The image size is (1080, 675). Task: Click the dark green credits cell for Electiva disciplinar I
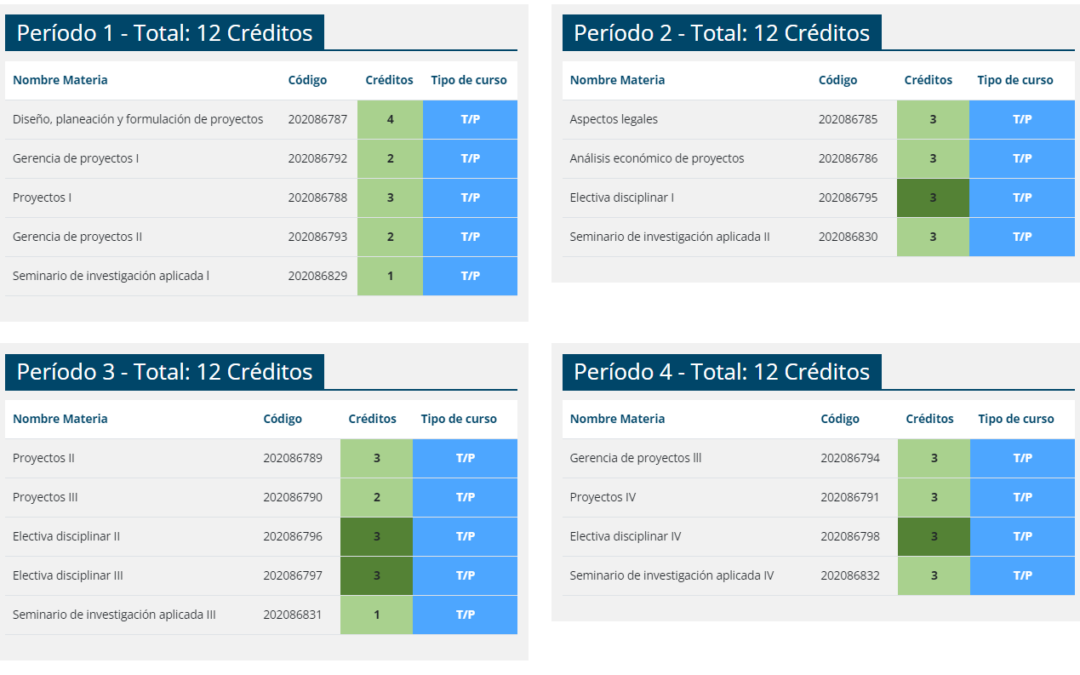[933, 198]
